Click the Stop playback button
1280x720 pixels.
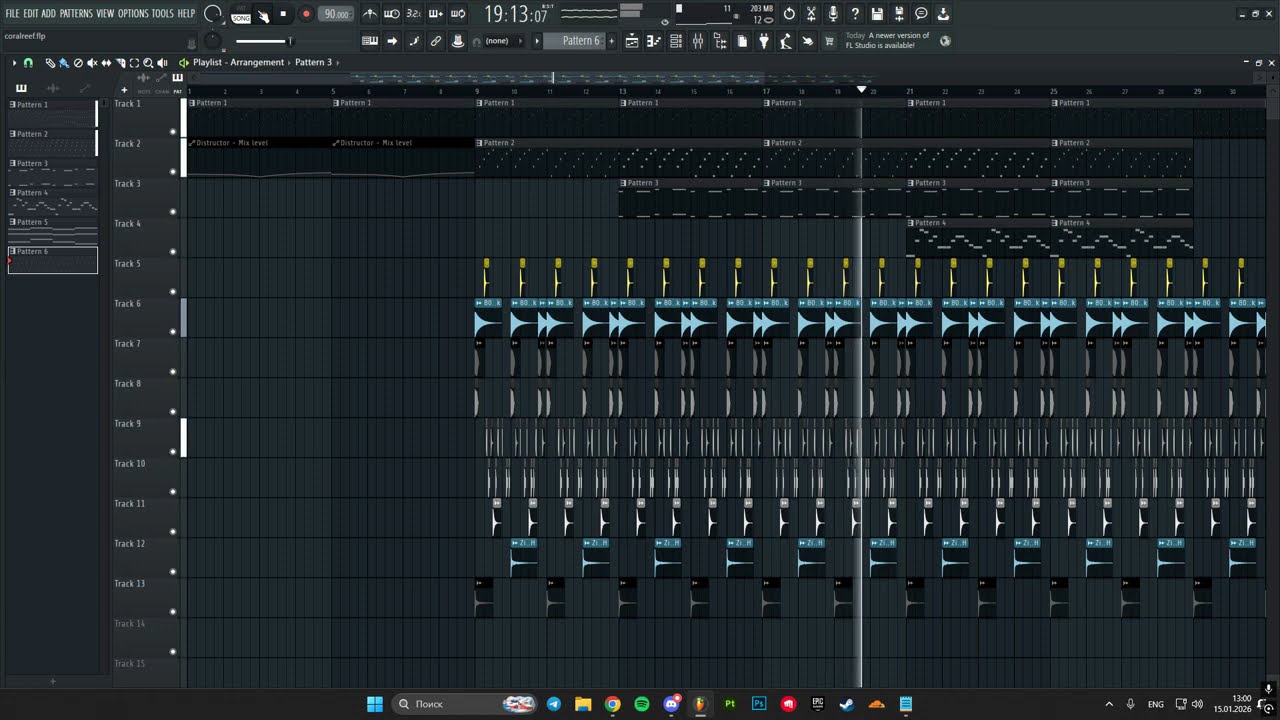tap(283, 14)
